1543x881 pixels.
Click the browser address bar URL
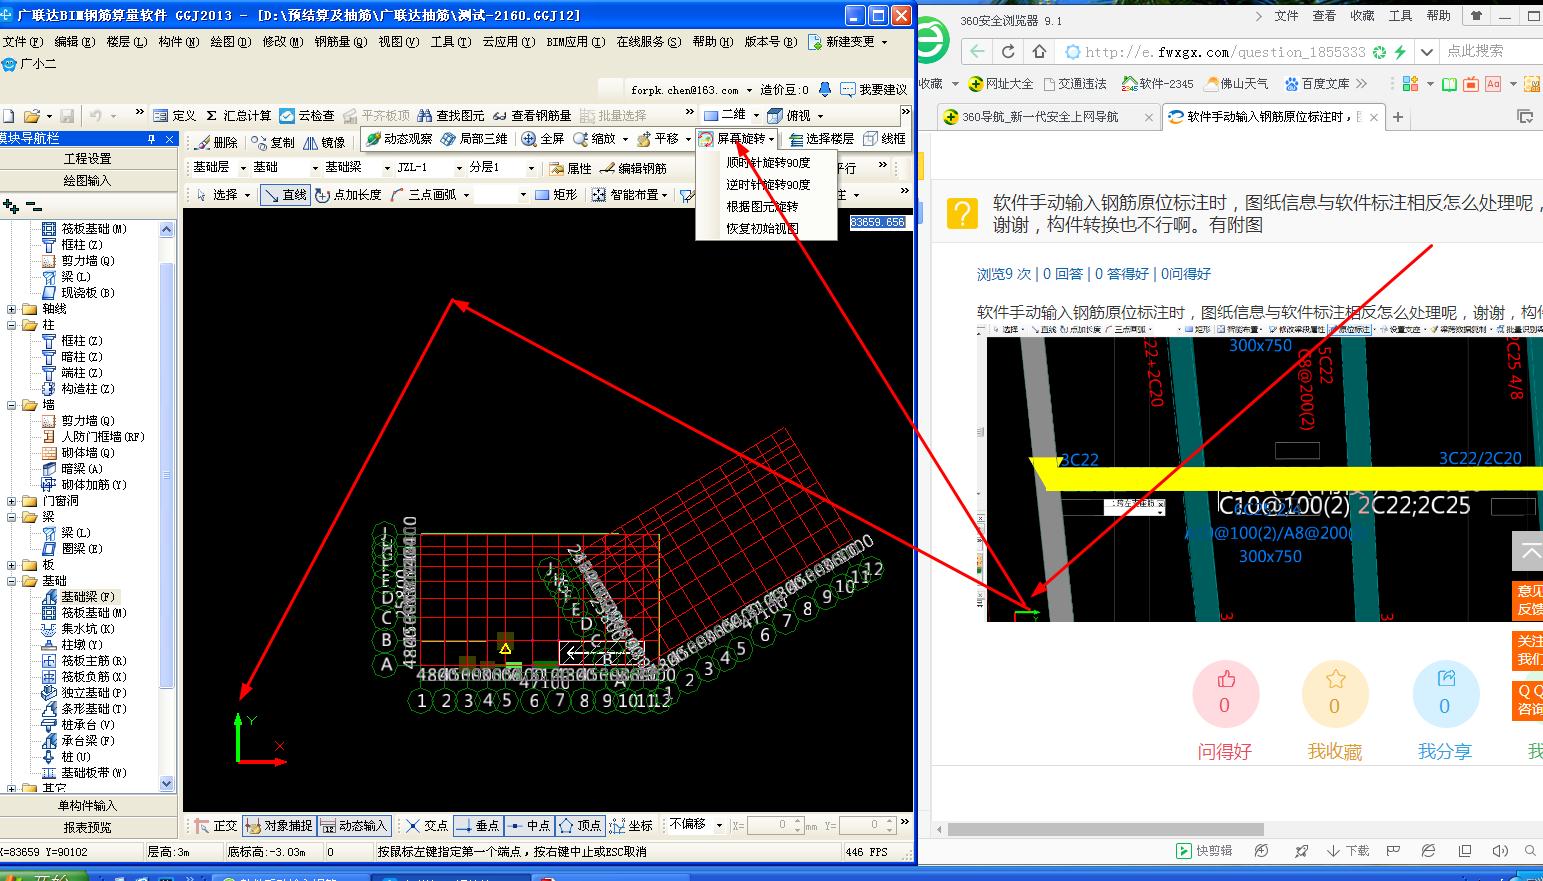tap(1224, 52)
